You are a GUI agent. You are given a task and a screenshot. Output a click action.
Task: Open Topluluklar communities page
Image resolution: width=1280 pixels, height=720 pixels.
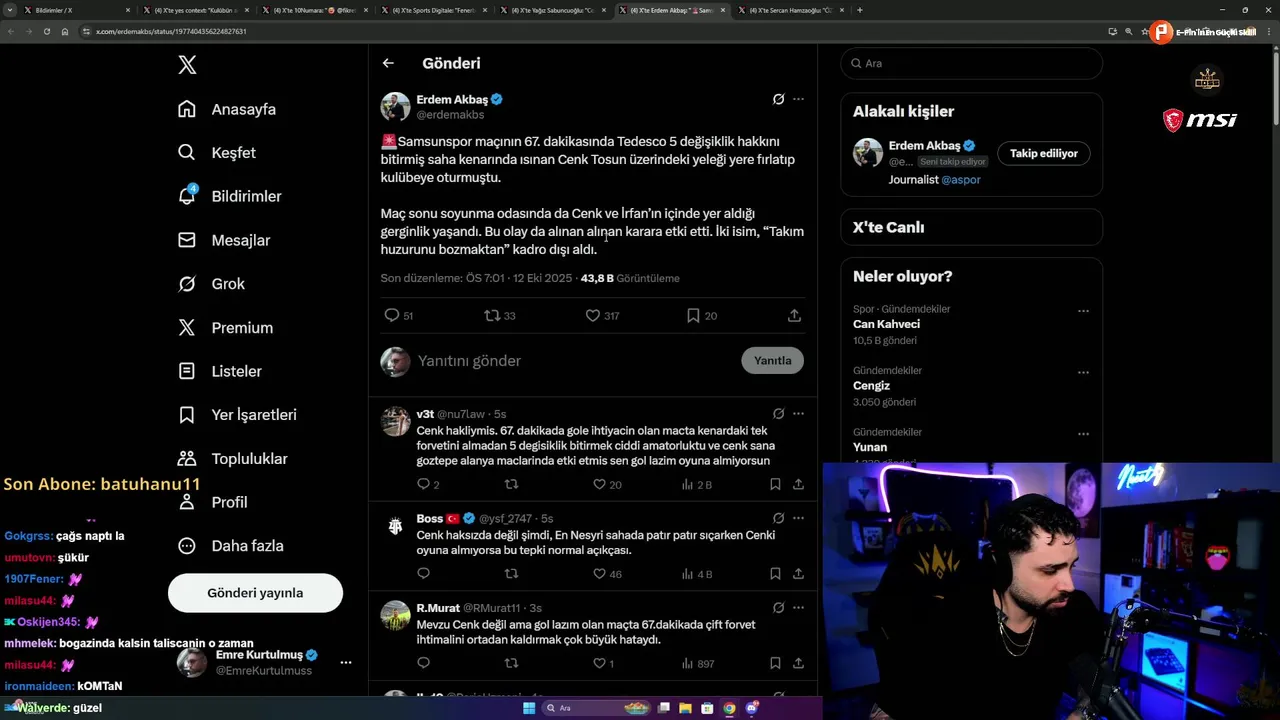click(232, 458)
